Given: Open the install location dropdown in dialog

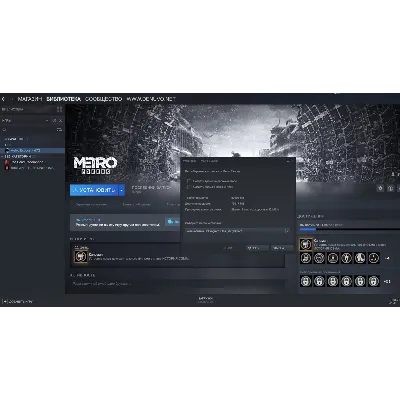Looking at the screenshot, I should click(237, 231).
